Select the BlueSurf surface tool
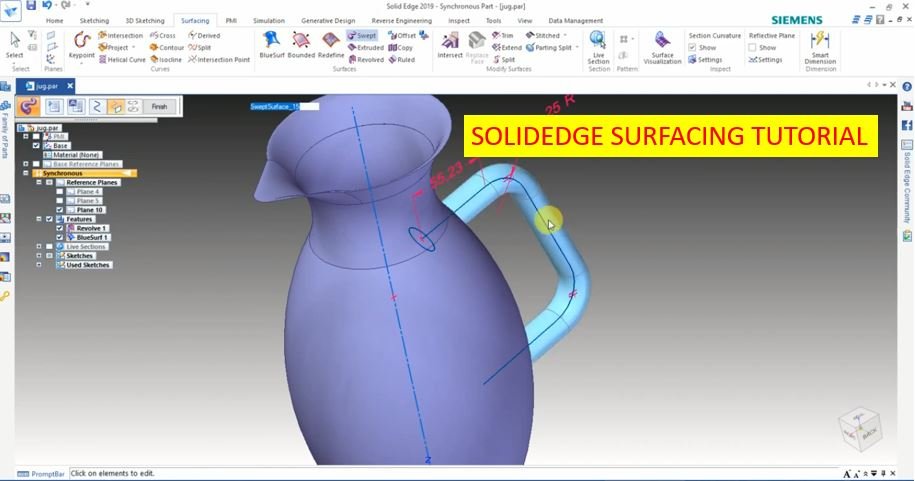The height and width of the screenshot is (481, 915). (x=271, y=44)
